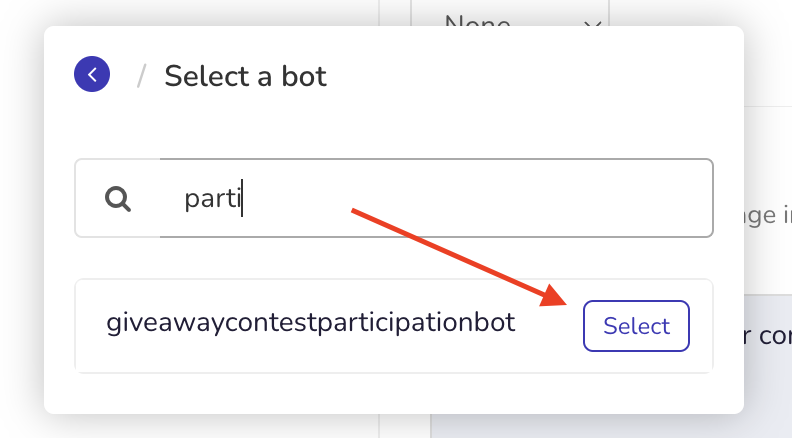This screenshot has height=438, width=792.
Task: Select the giveawaycontestparticipationbot with the Select button
Action: 636,326
